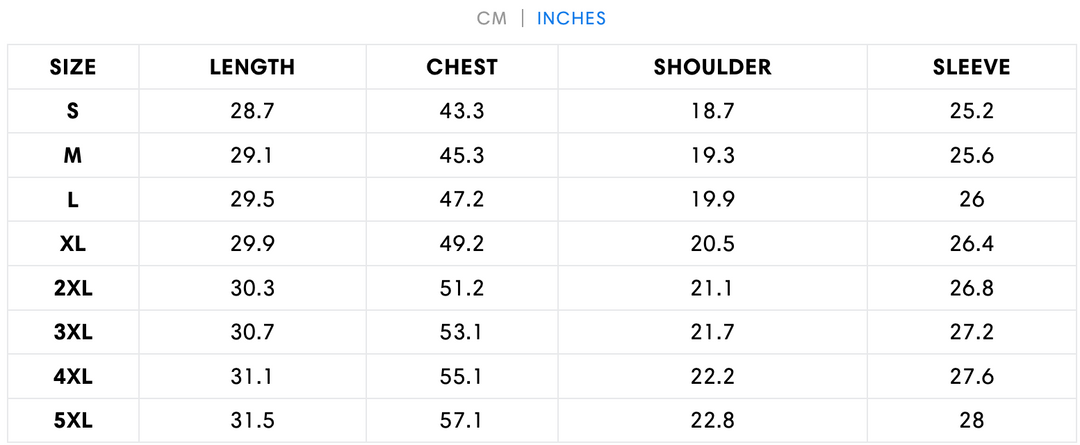Select the 3XL size row label

(73, 332)
